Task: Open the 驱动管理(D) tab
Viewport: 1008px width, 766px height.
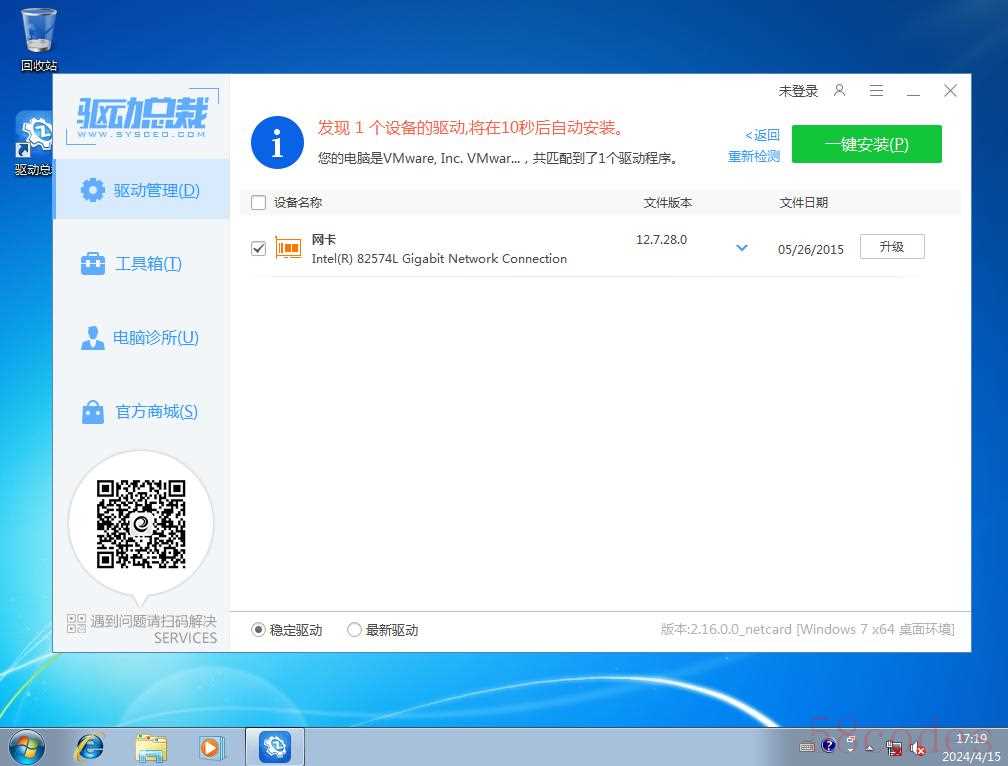Action: (141, 190)
